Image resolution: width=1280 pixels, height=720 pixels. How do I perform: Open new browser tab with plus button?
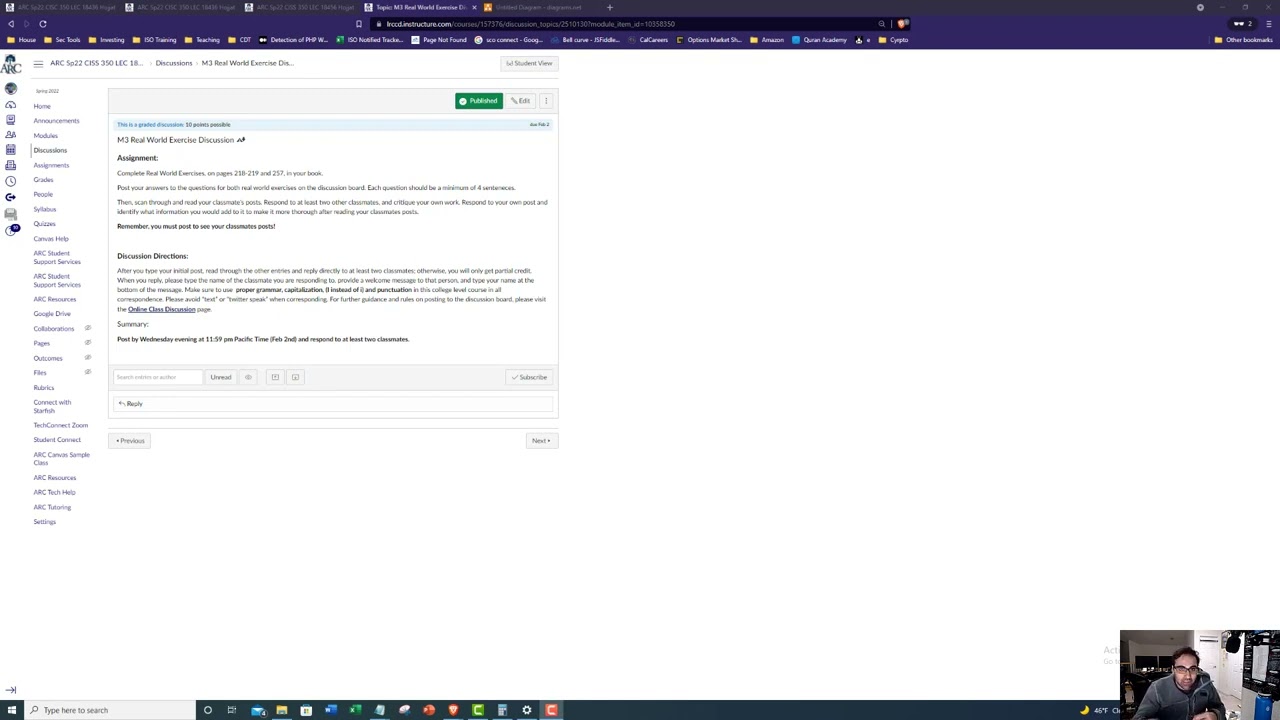click(x=609, y=7)
